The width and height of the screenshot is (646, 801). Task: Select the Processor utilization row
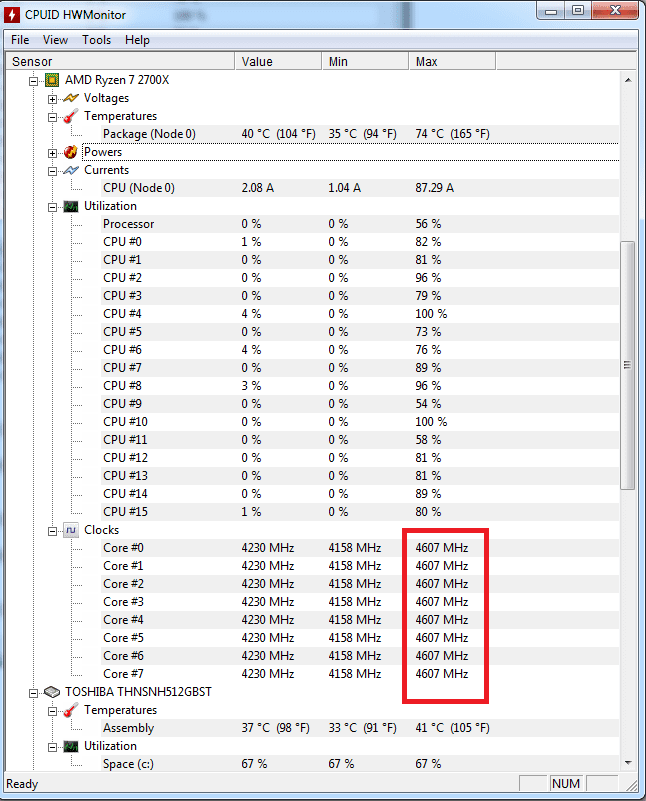pyautogui.click(x=360, y=224)
